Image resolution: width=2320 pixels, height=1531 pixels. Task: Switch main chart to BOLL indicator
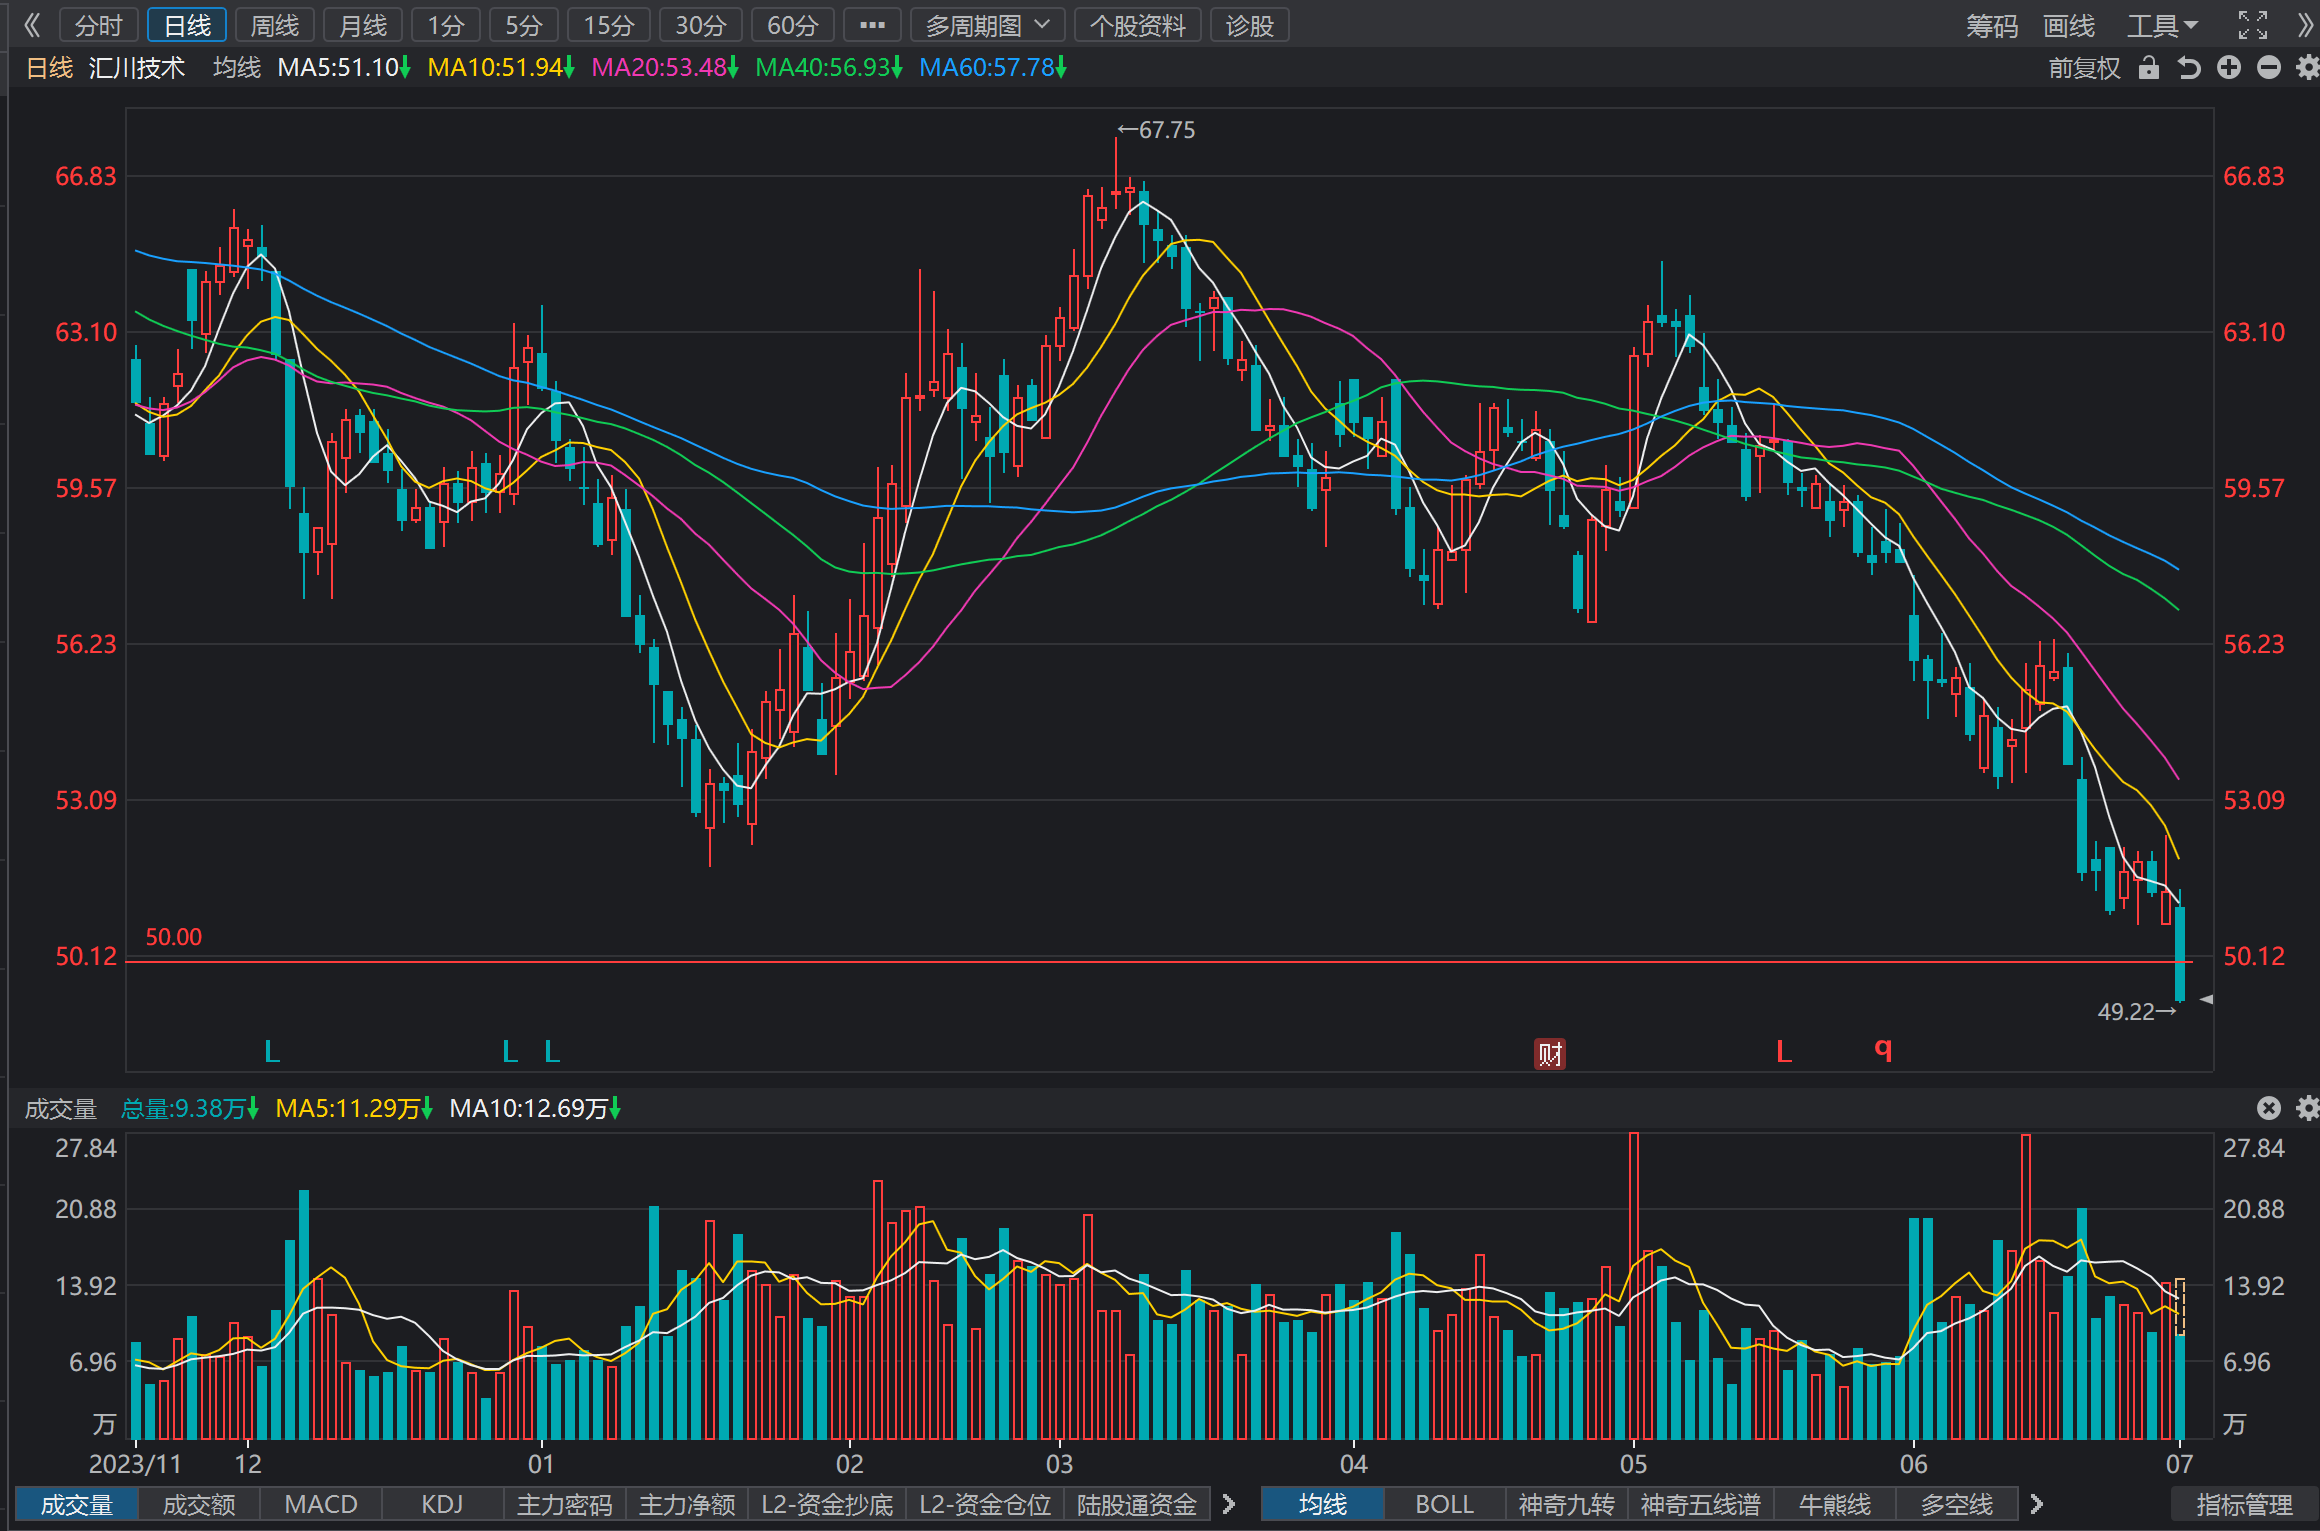[1445, 1504]
